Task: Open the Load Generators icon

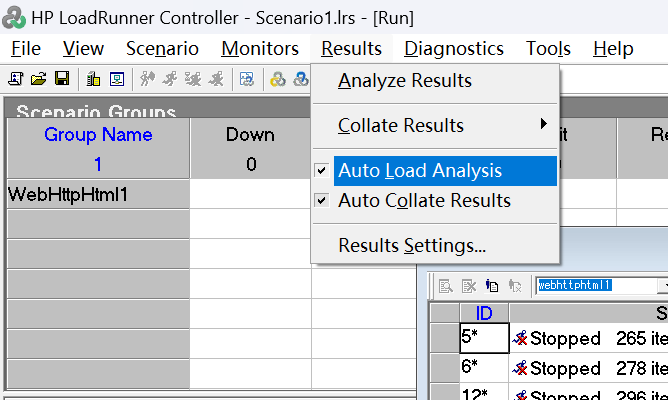Action: (93, 79)
